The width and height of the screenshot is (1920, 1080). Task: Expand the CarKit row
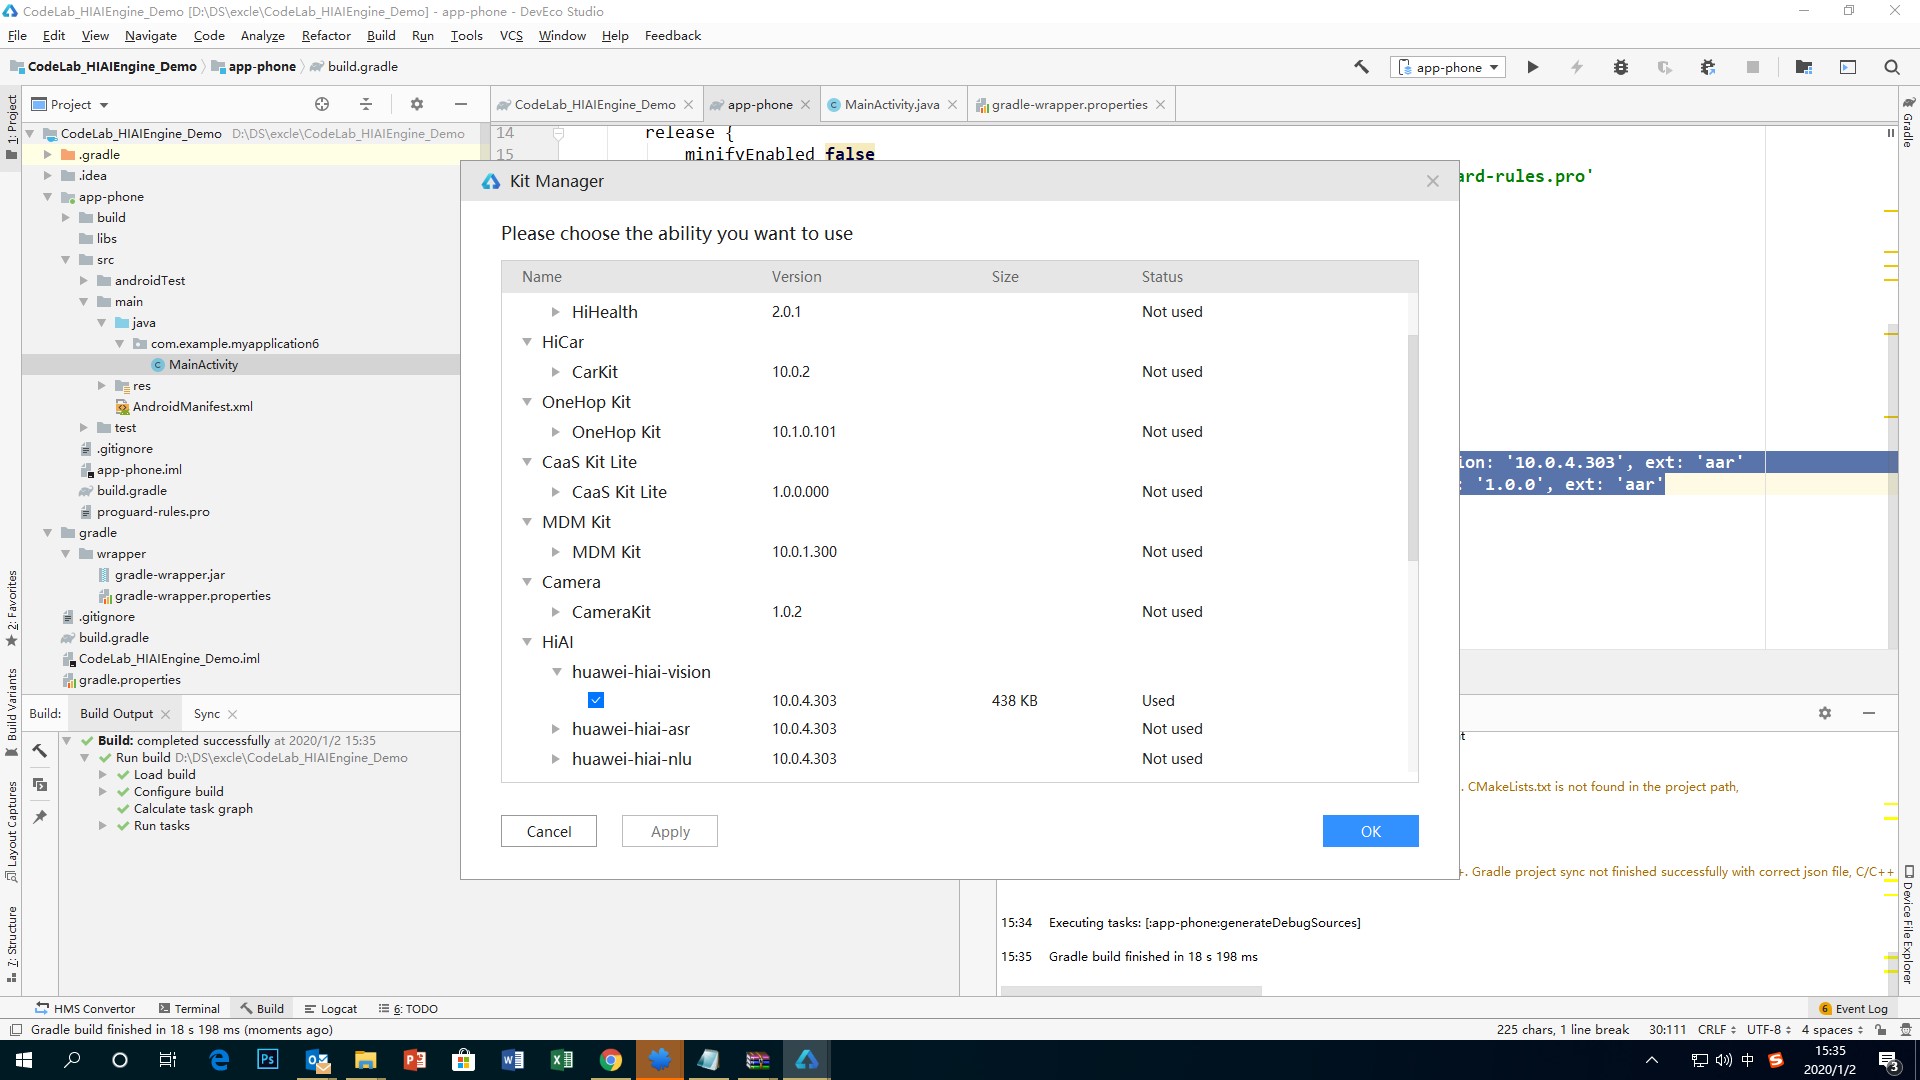coord(556,372)
